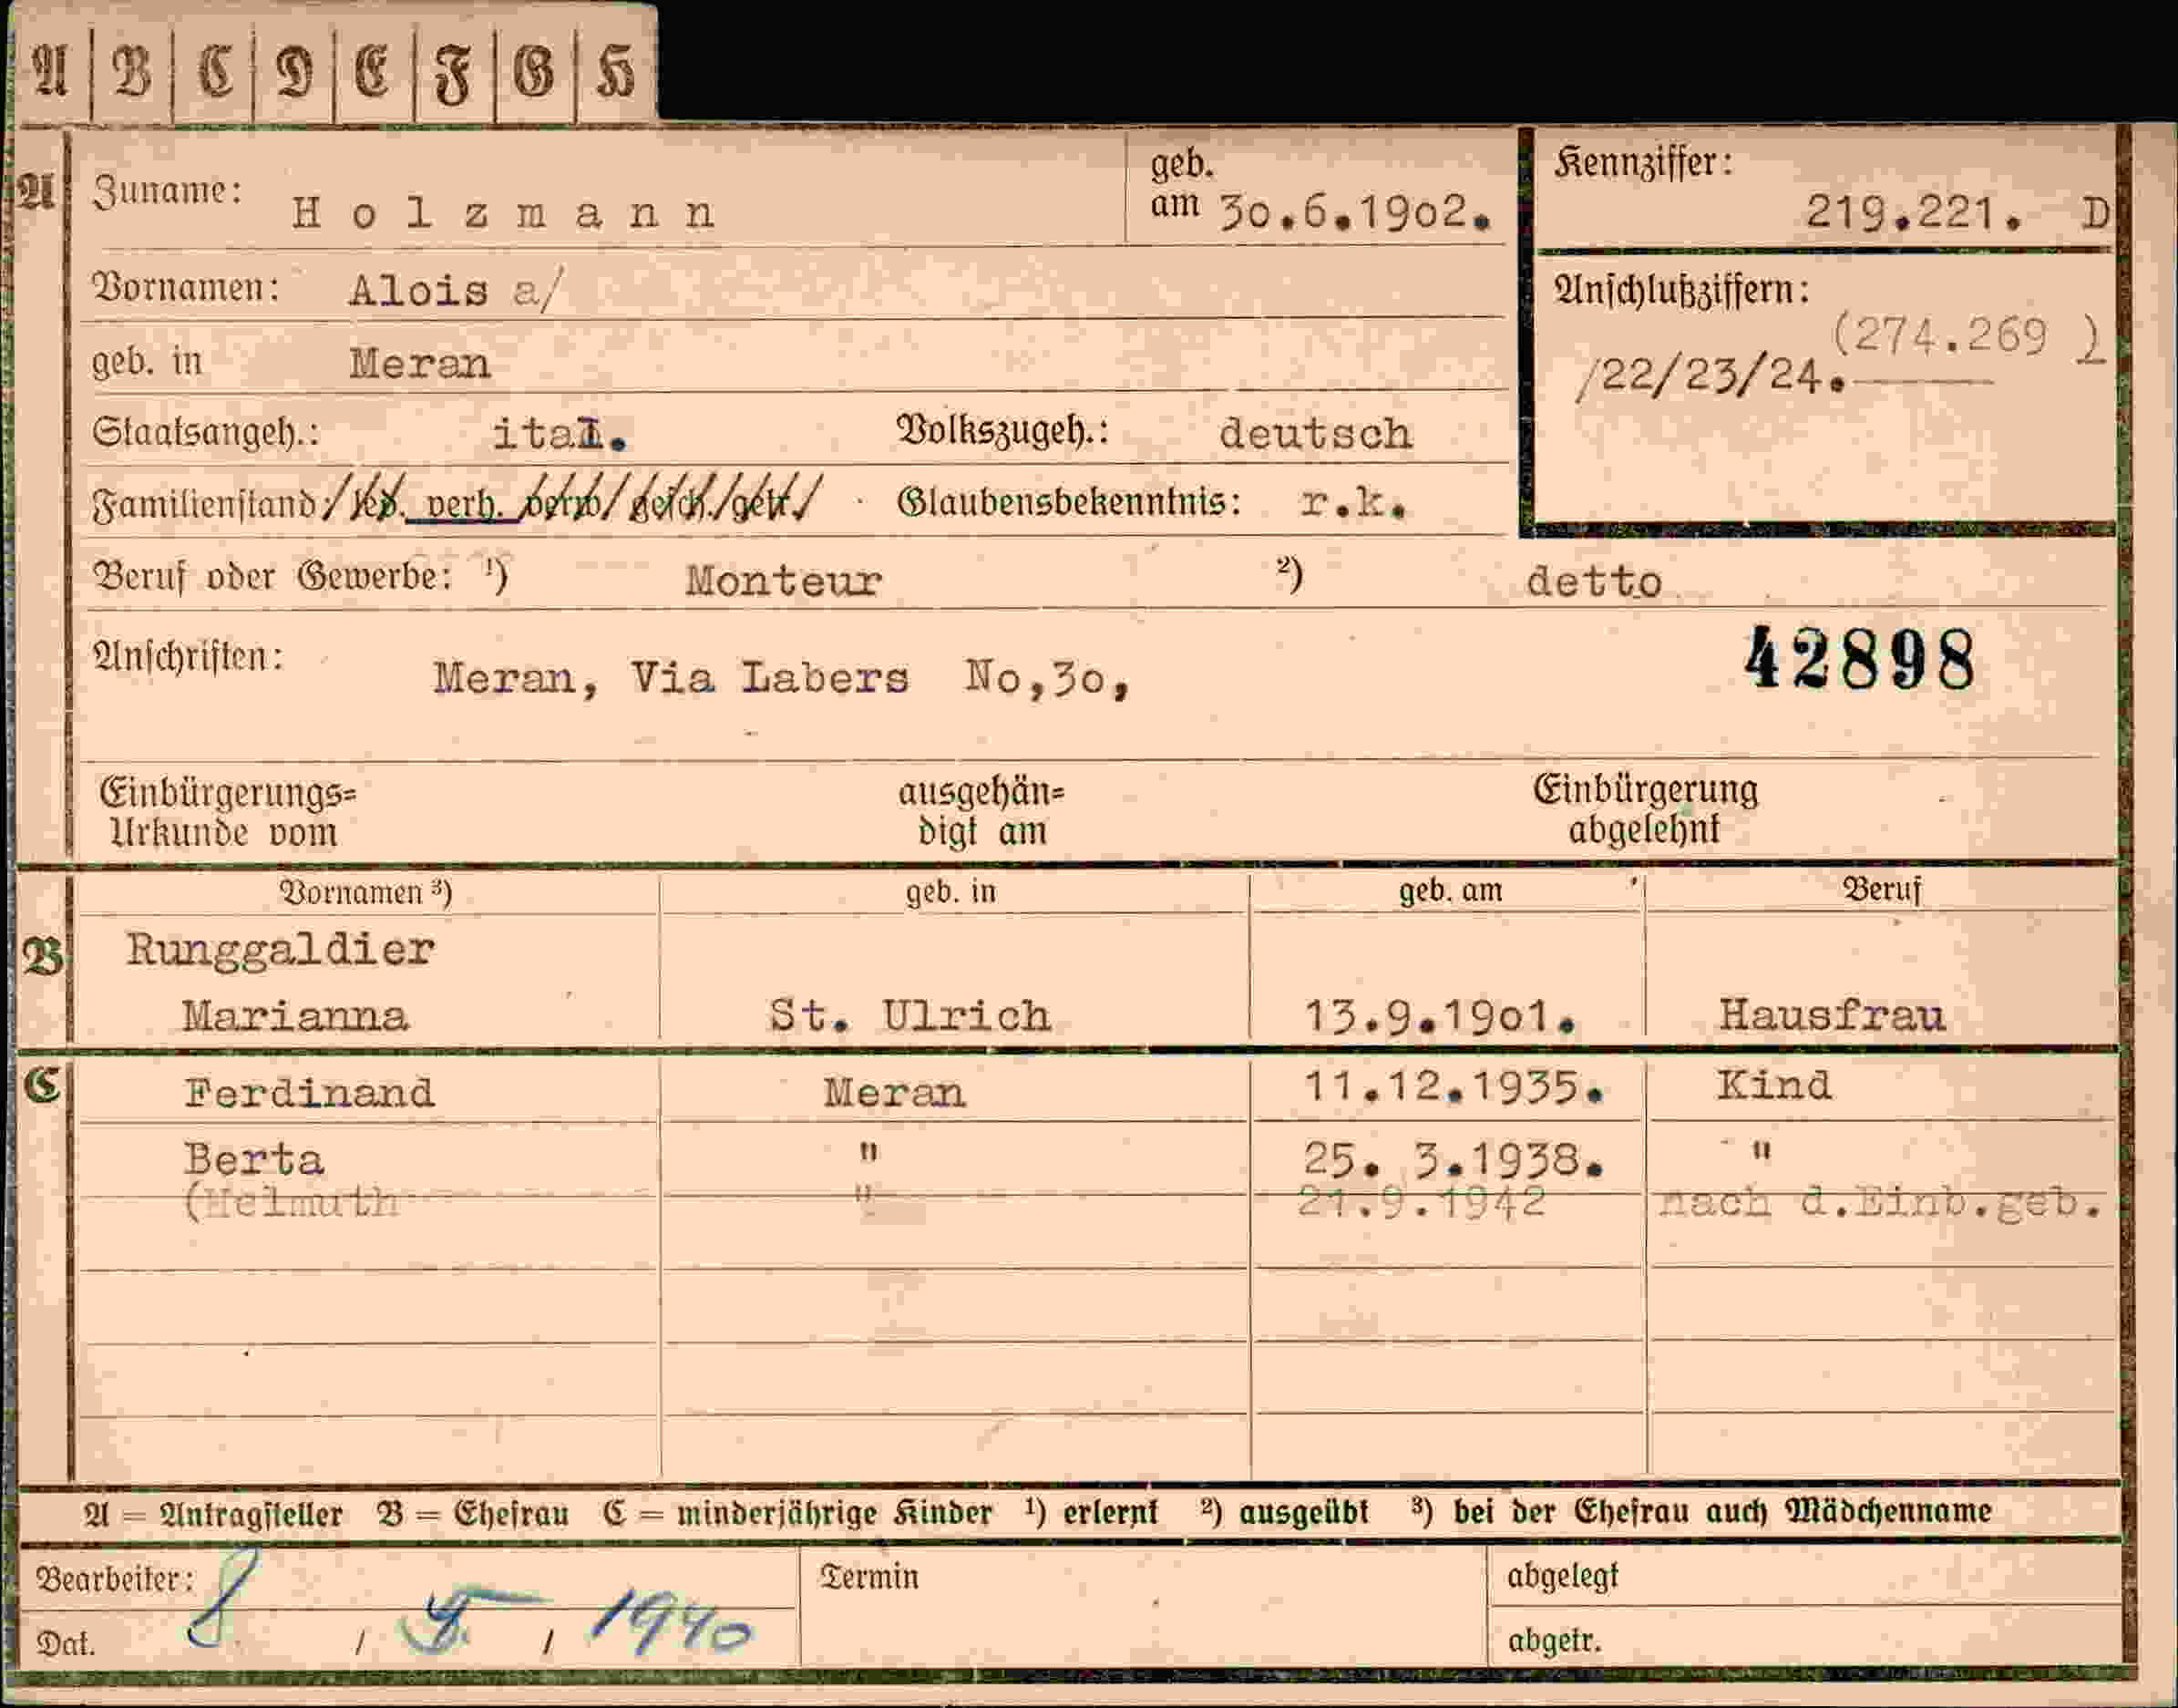The height and width of the screenshot is (1708, 2178).
Task: Click the 'Termin' field label
Action: pos(868,1577)
